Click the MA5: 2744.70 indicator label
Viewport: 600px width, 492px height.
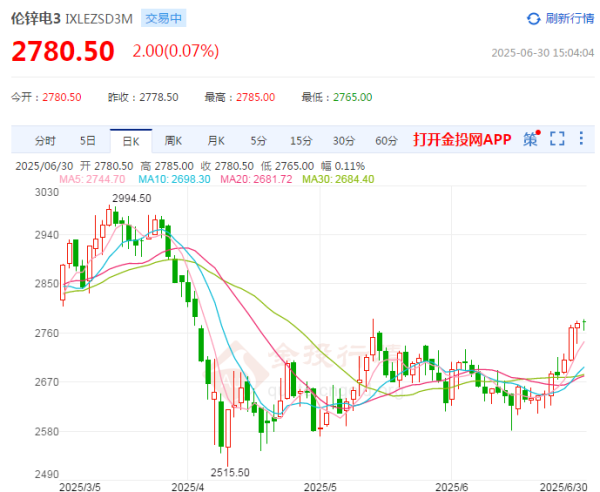[x=92, y=179]
